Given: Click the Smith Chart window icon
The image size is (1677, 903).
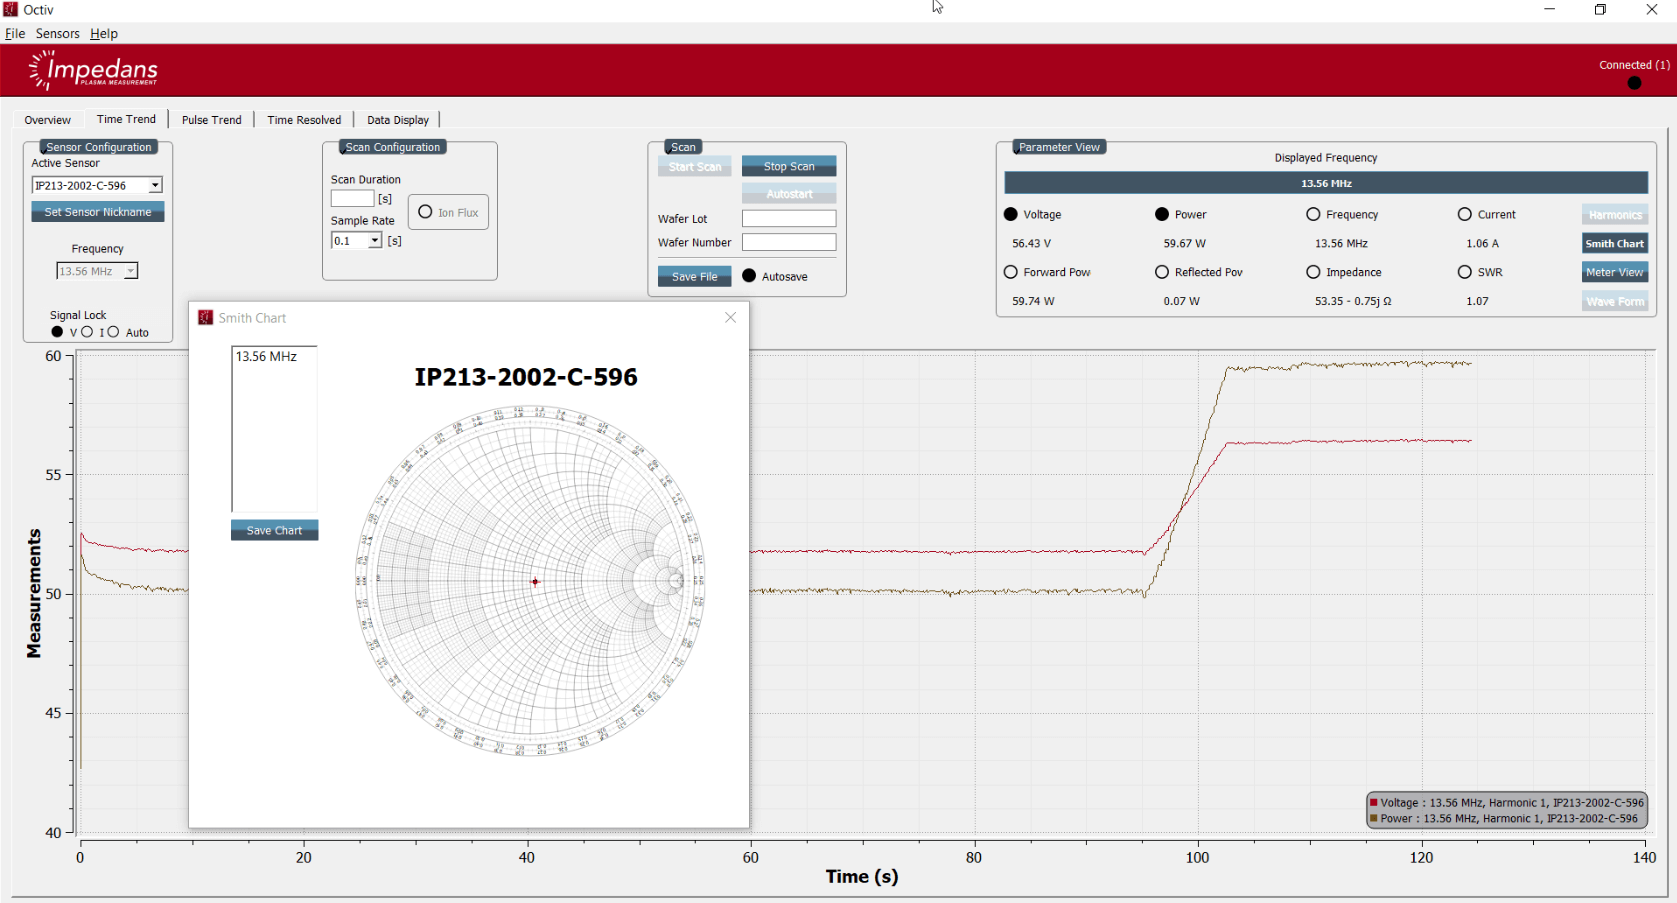Looking at the screenshot, I should (x=205, y=318).
